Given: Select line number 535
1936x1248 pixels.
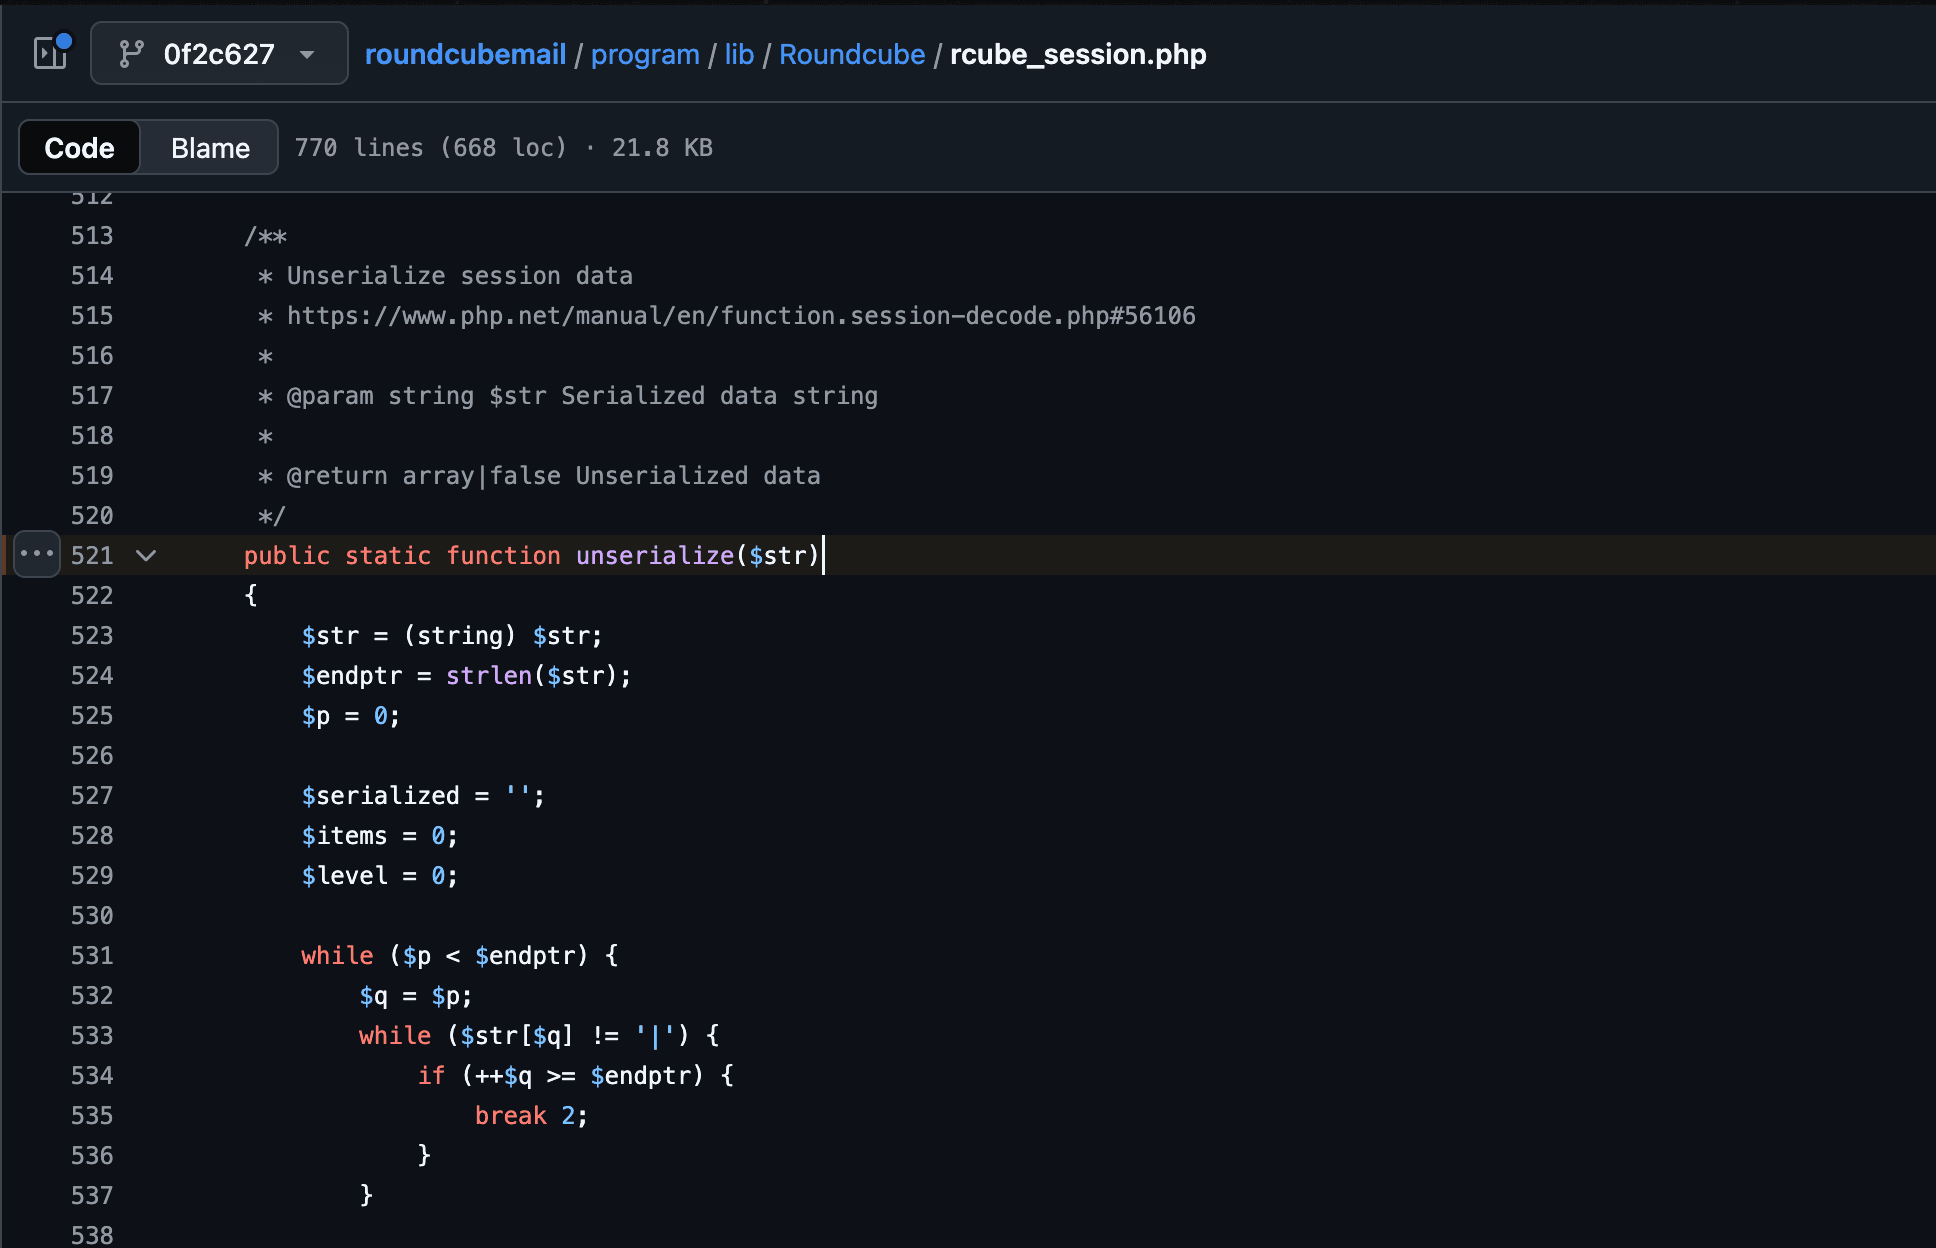Looking at the screenshot, I should pyautogui.click(x=92, y=1115).
